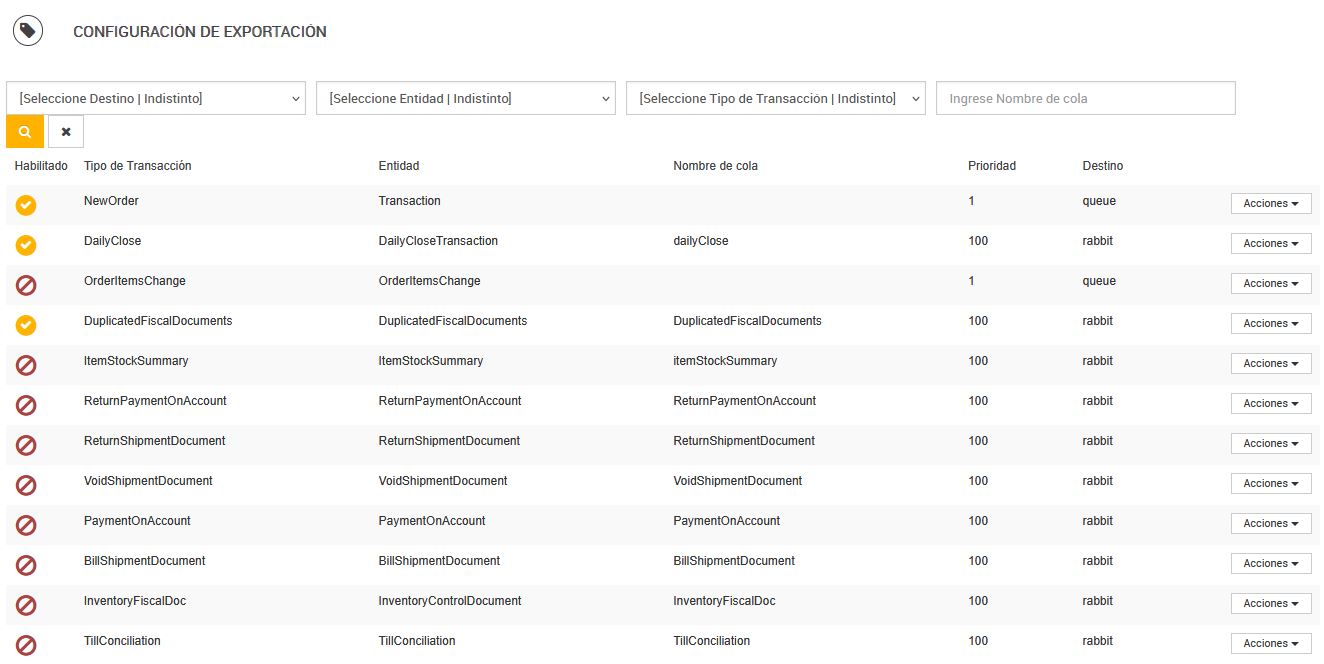This screenshot has width=1324, height=664.
Task: Click the disabled status icon for PaymentOnAccount
Action: [26, 525]
